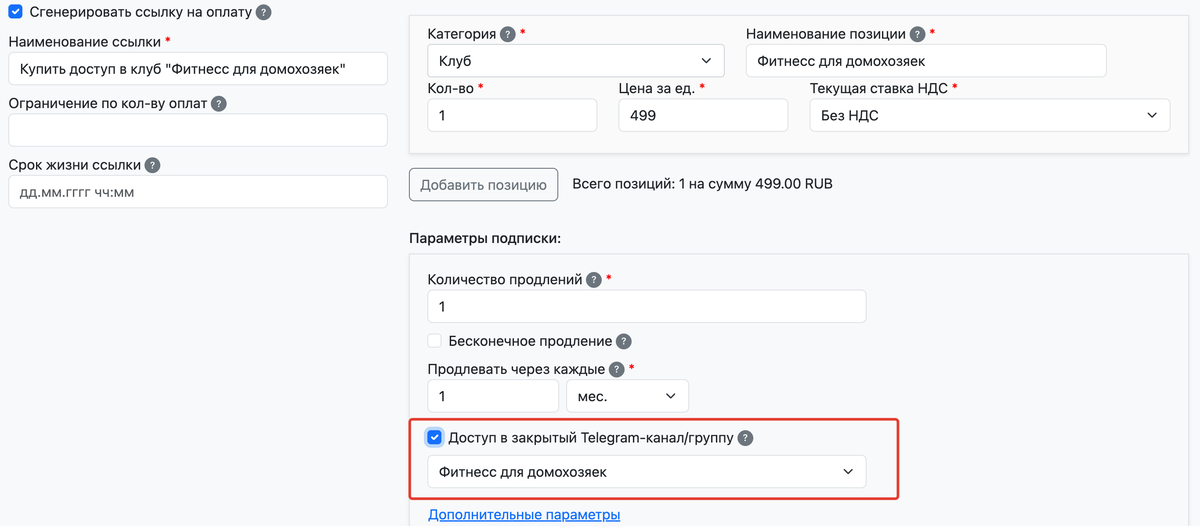Click the 'Срок жизни ссылки' date field
Screen dimensions: 1200x526
(x=197, y=192)
